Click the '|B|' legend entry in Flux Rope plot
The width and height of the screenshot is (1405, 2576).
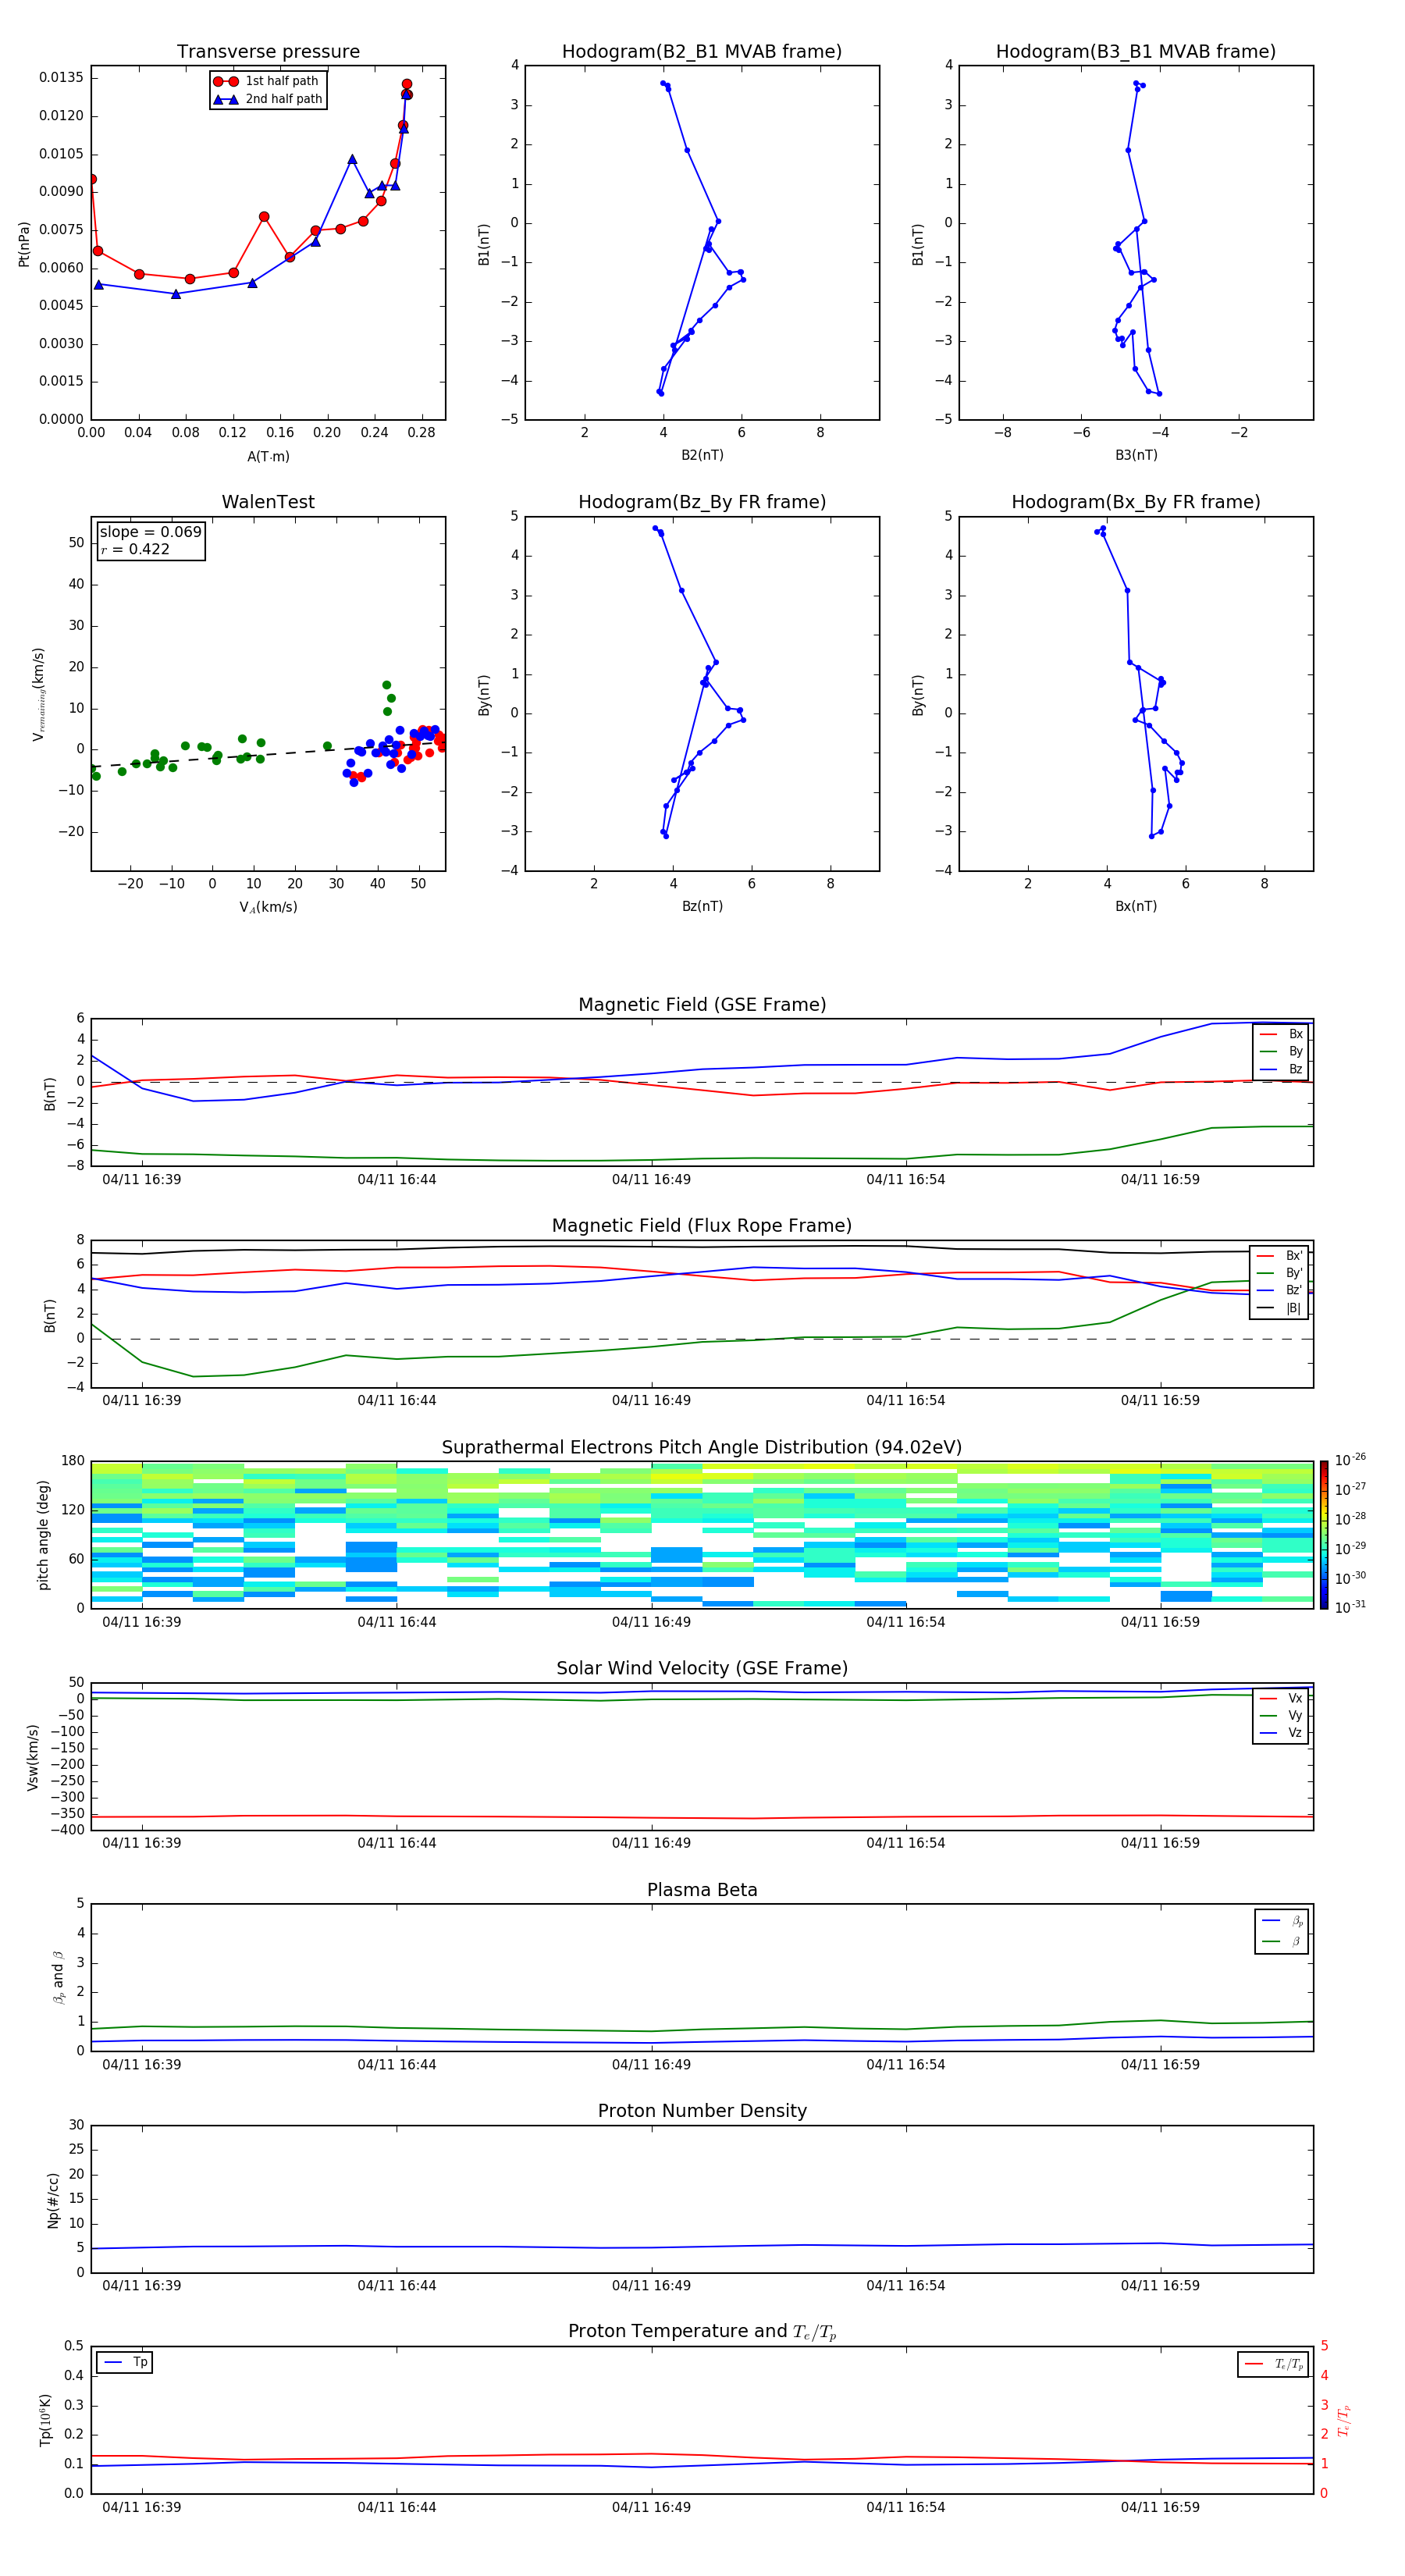[1280, 1308]
